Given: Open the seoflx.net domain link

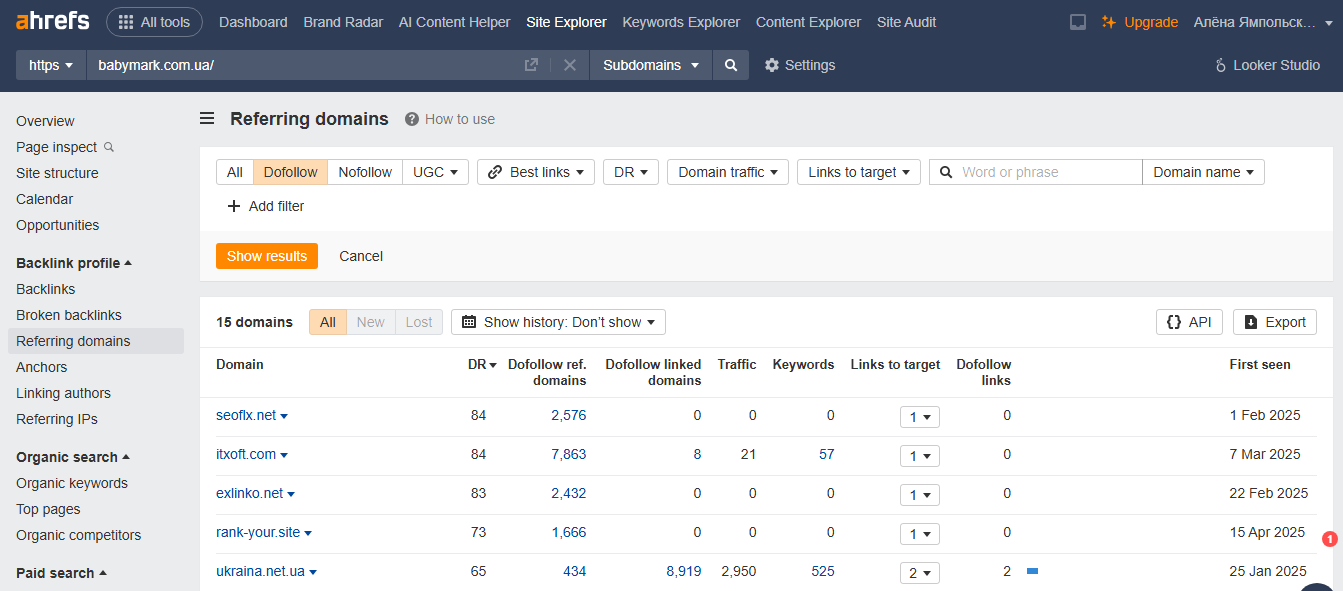Looking at the screenshot, I should (246, 415).
